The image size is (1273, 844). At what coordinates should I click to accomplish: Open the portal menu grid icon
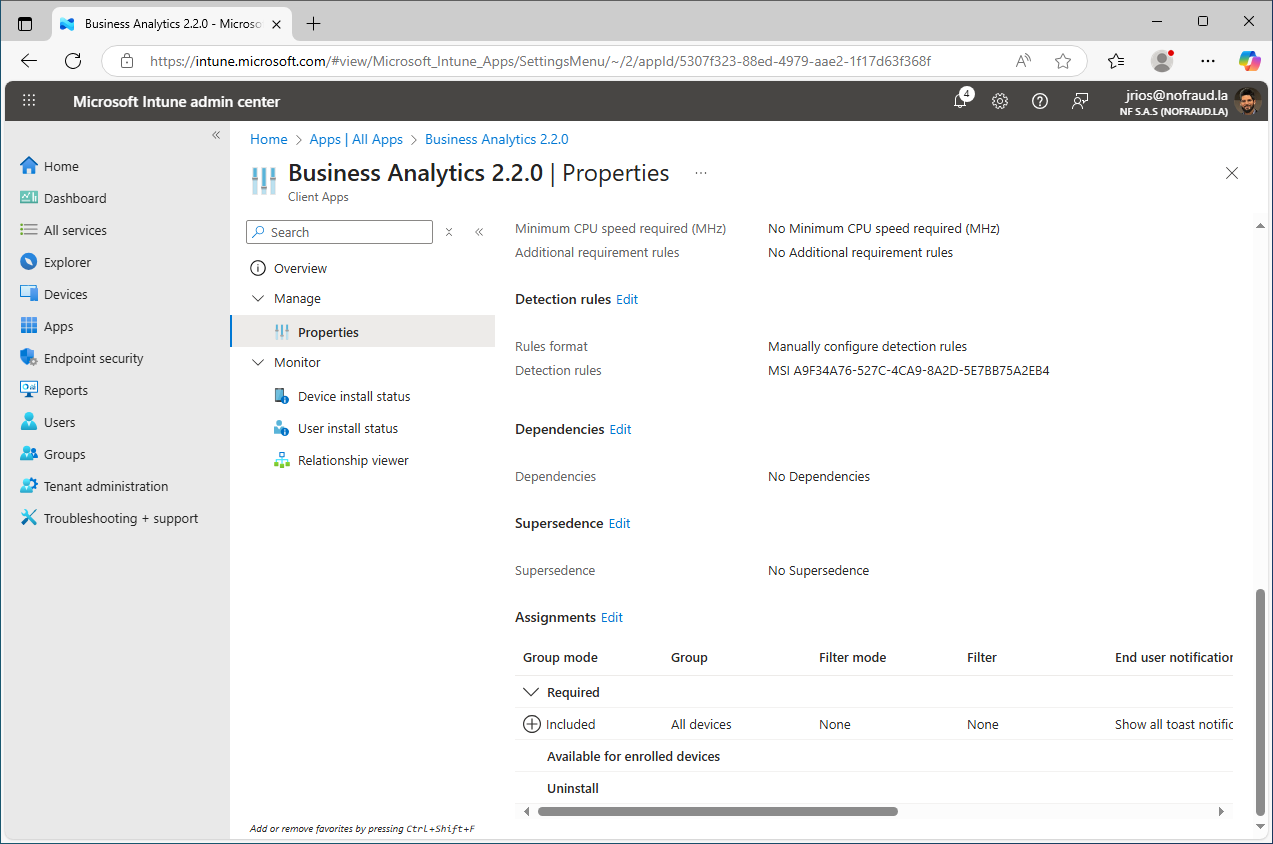(x=29, y=101)
